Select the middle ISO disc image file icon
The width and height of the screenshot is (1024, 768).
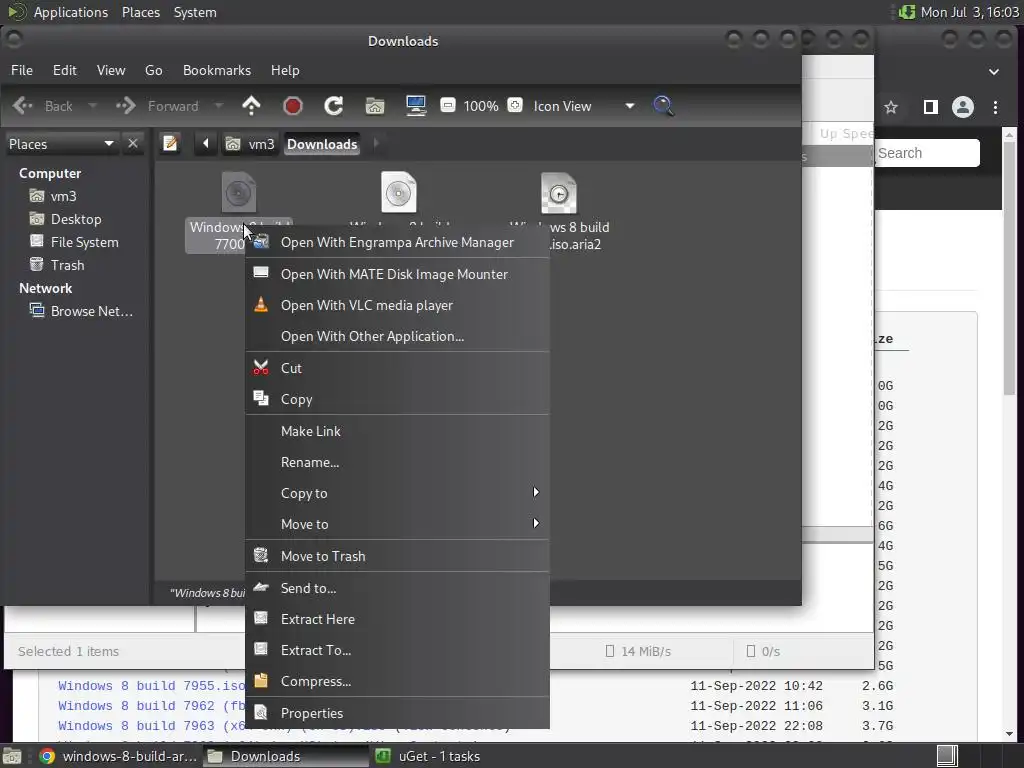click(x=399, y=193)
